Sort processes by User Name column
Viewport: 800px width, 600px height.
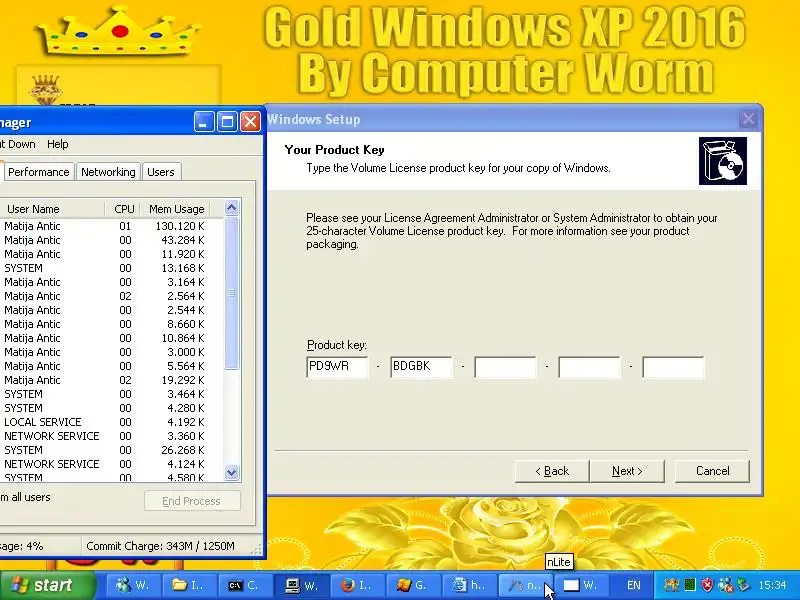(x=52, y=209)
